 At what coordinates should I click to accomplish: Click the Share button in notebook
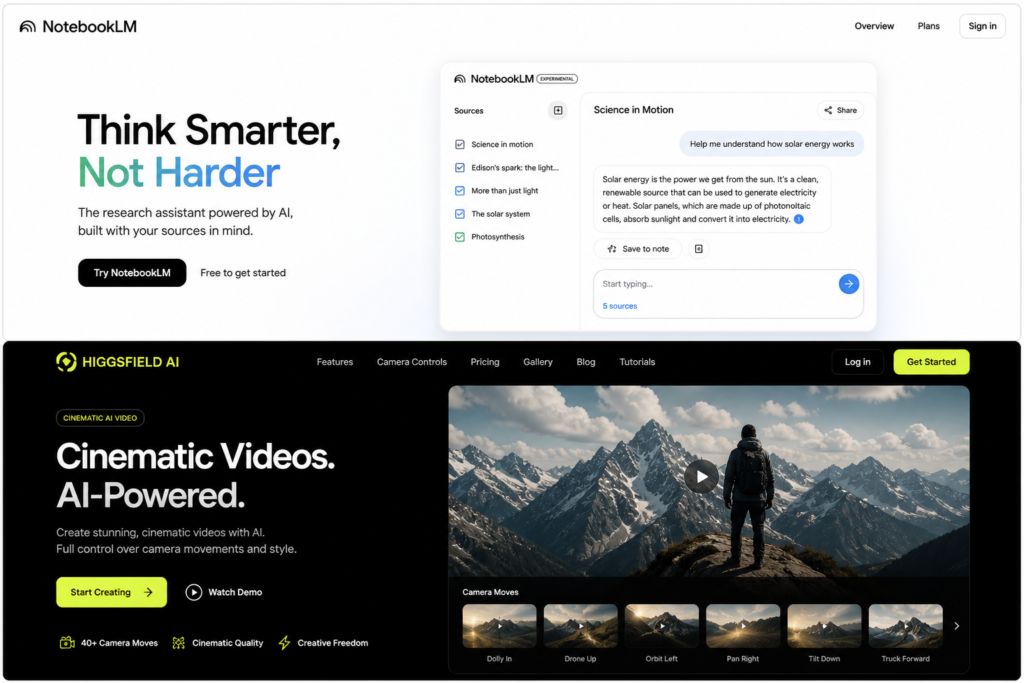tap(840, 110)
